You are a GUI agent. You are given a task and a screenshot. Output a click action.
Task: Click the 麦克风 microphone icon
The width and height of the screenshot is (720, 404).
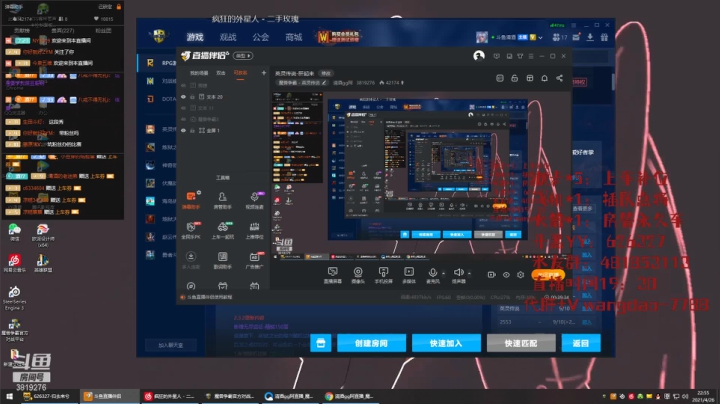click(433, 275)
